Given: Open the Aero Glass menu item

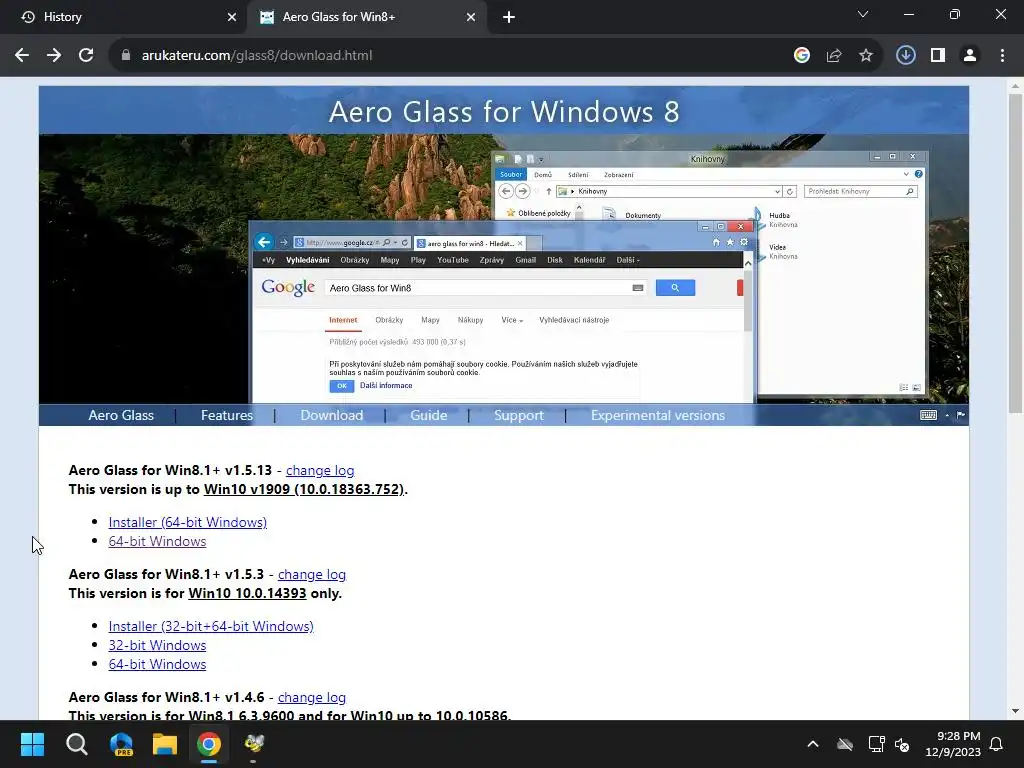Looking at the screenshot, I should [121, 415].
